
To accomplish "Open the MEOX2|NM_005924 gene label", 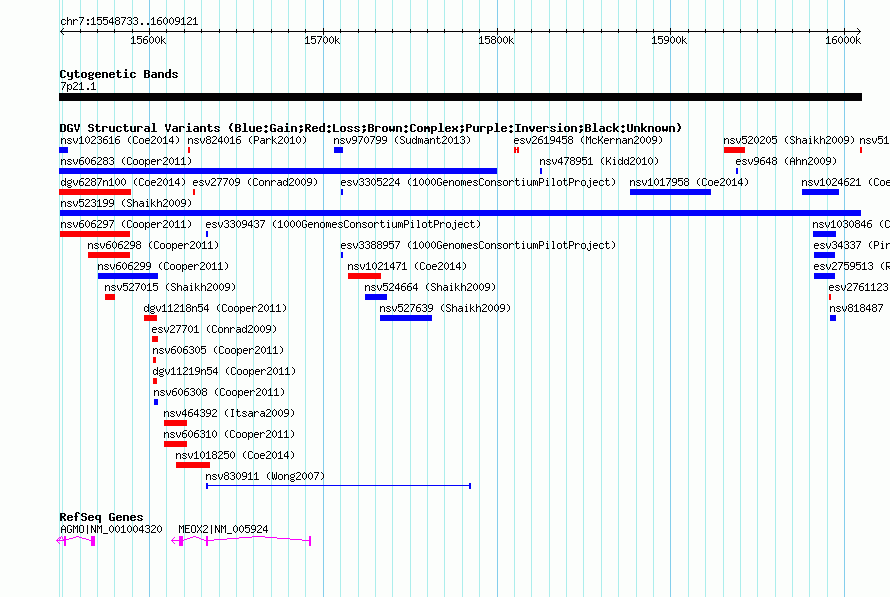I will pyautogui.click(x=223, y=529).
